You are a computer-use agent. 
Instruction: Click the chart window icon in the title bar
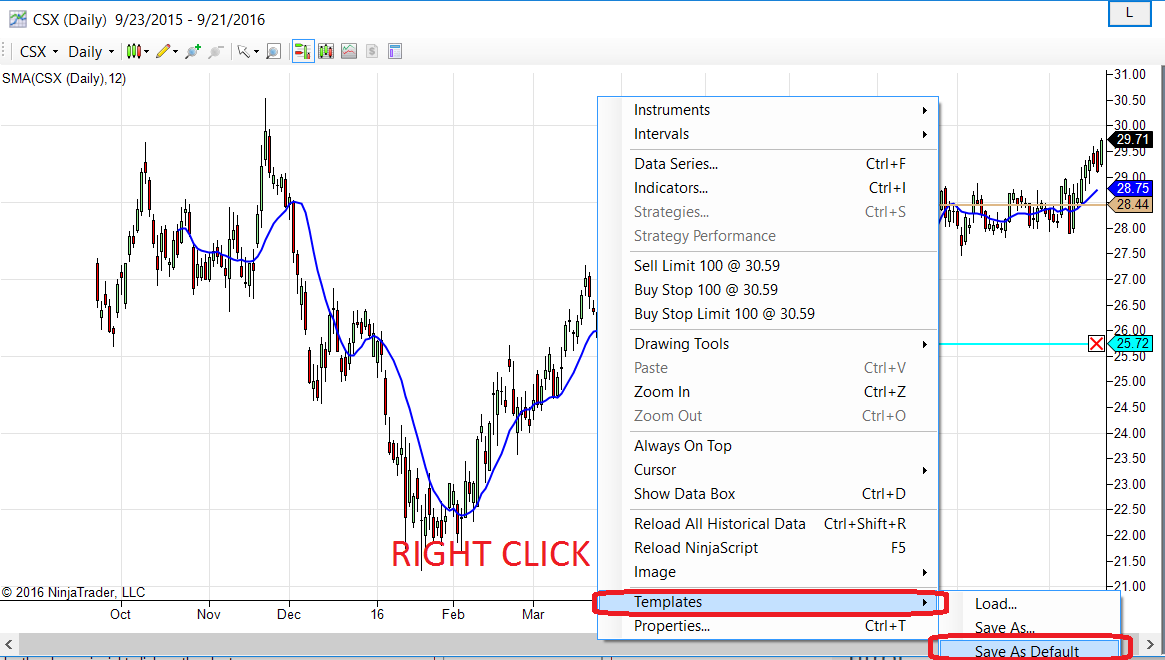18,19
